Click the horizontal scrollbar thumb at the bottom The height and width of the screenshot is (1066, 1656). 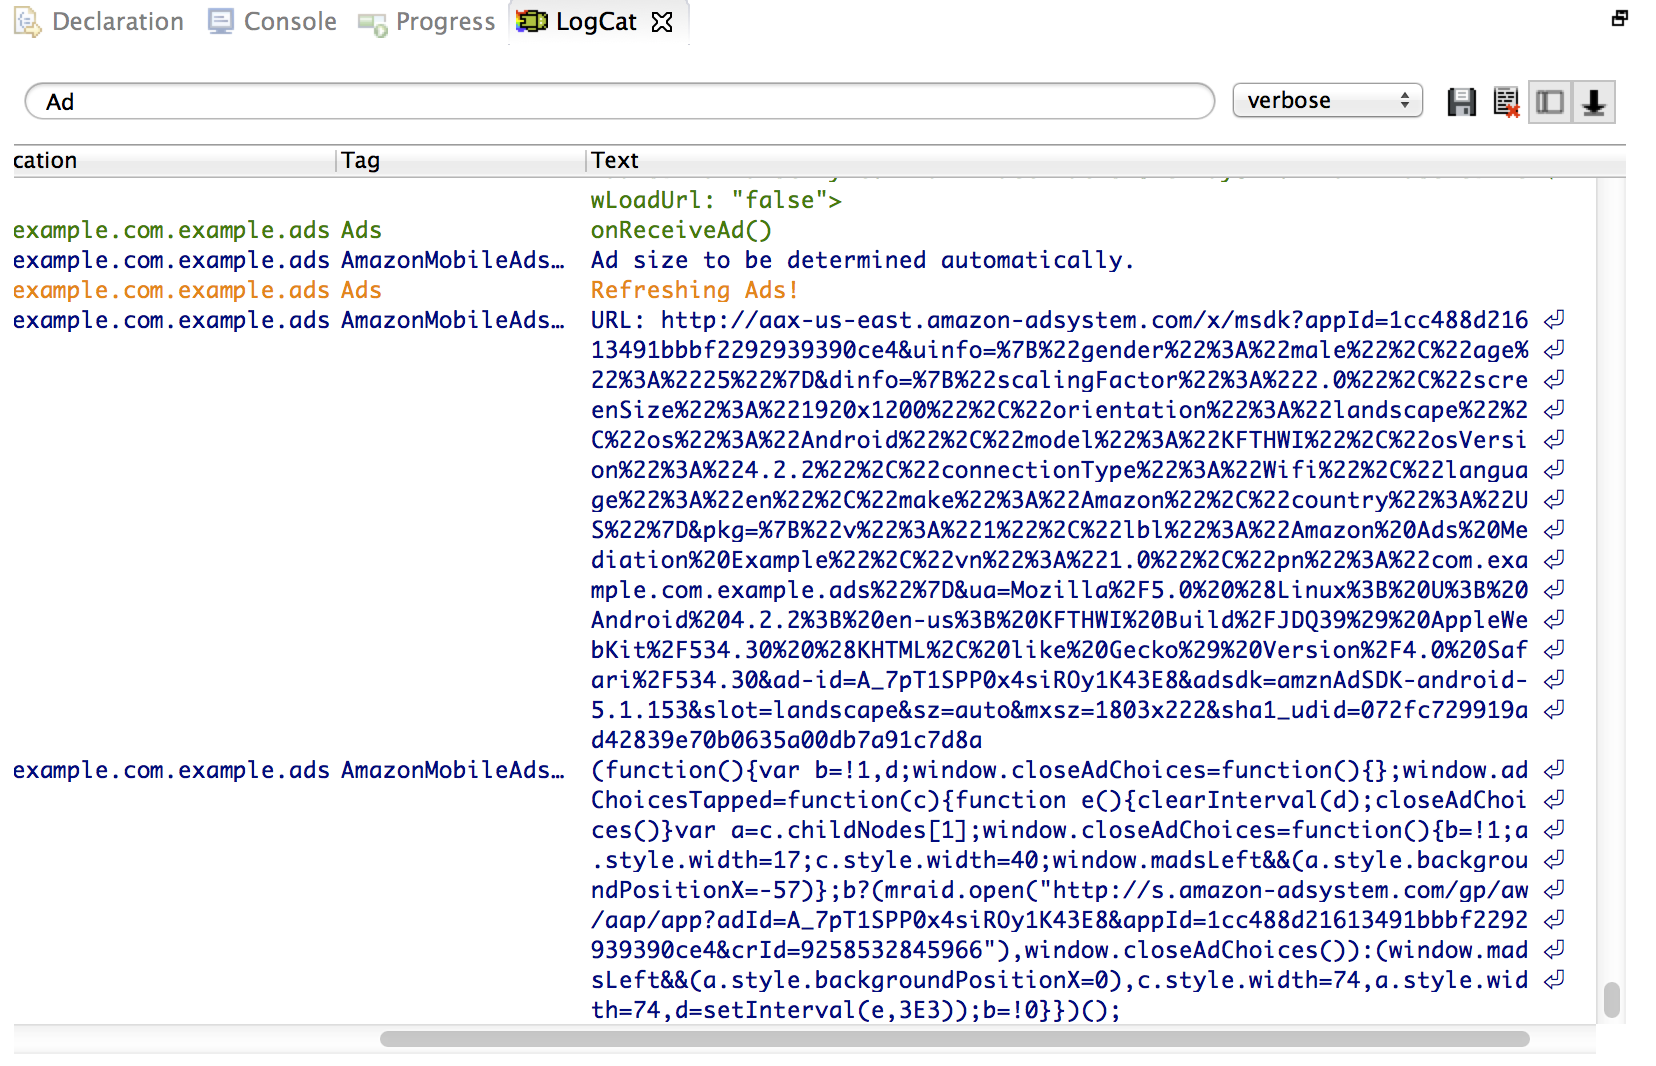[954, 1039]
